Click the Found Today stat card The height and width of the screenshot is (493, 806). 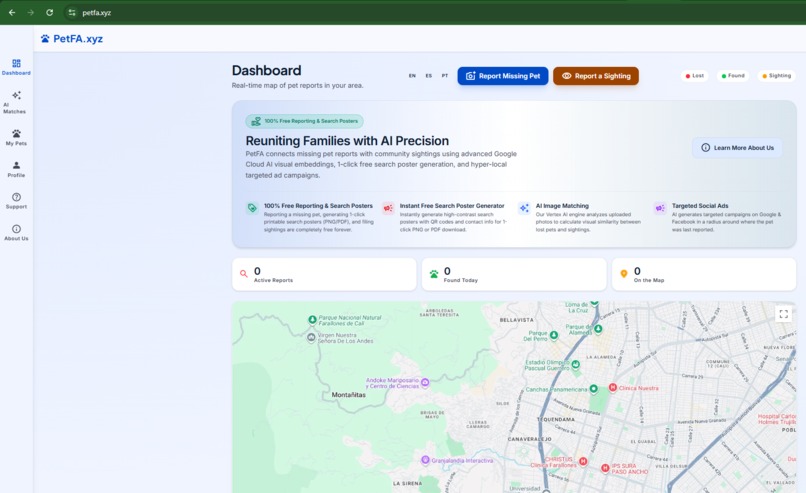coord(514,275)
